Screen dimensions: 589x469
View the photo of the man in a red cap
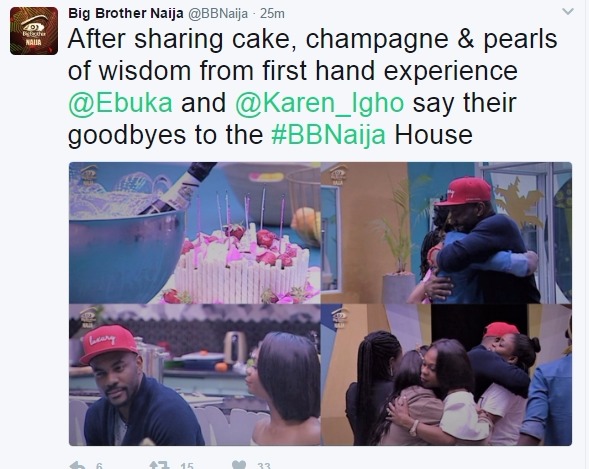coord(195,375)
